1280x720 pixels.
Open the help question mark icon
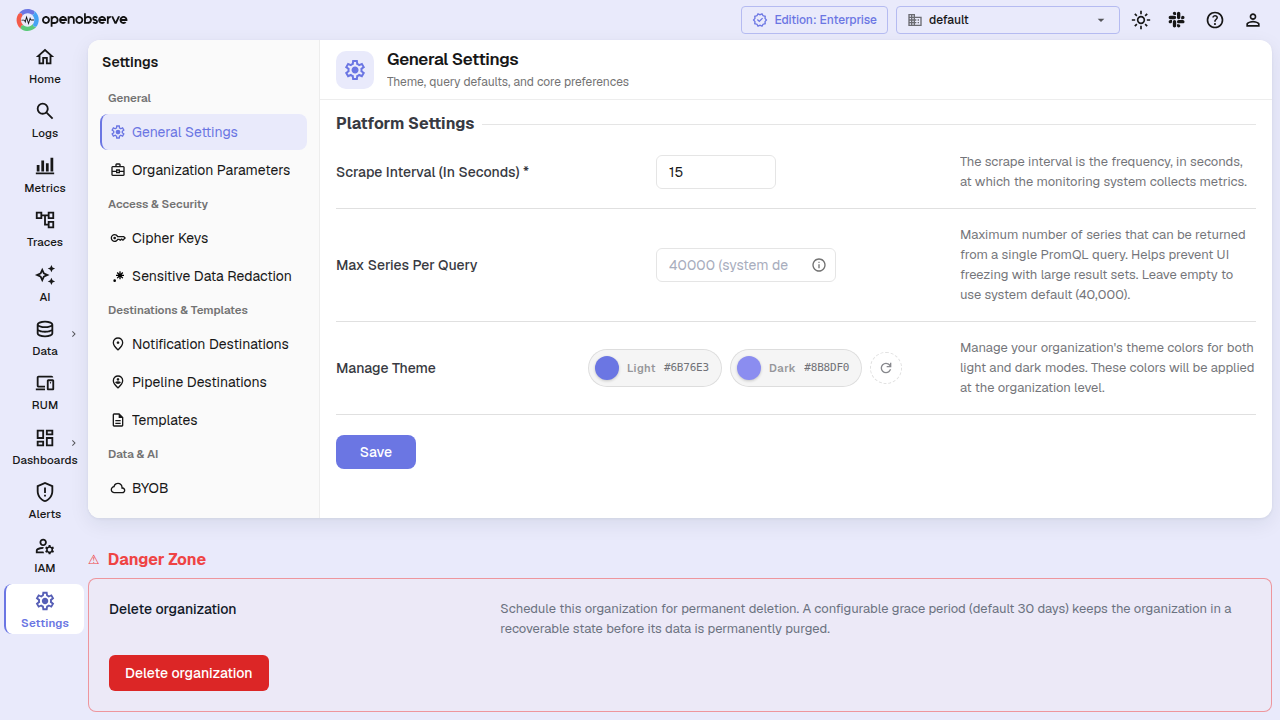pyautogui.click(x=1215, y=20)
